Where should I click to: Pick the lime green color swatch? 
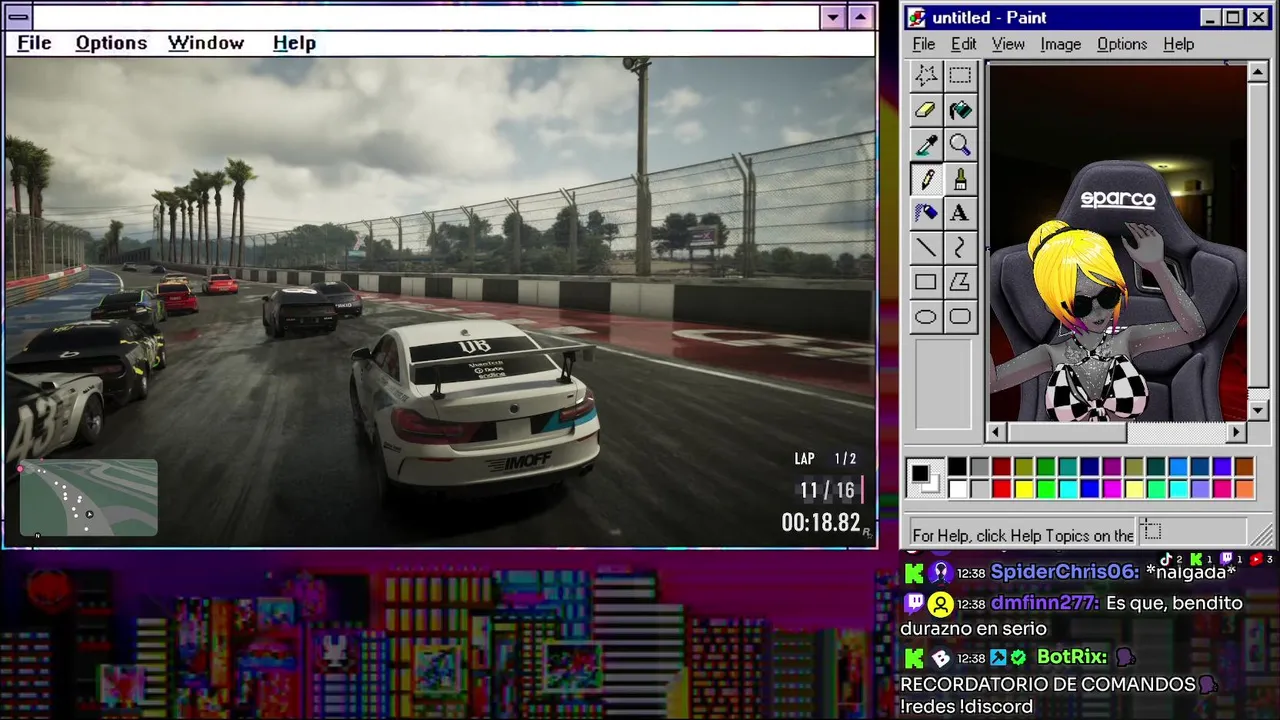(x=1045, y=489)
